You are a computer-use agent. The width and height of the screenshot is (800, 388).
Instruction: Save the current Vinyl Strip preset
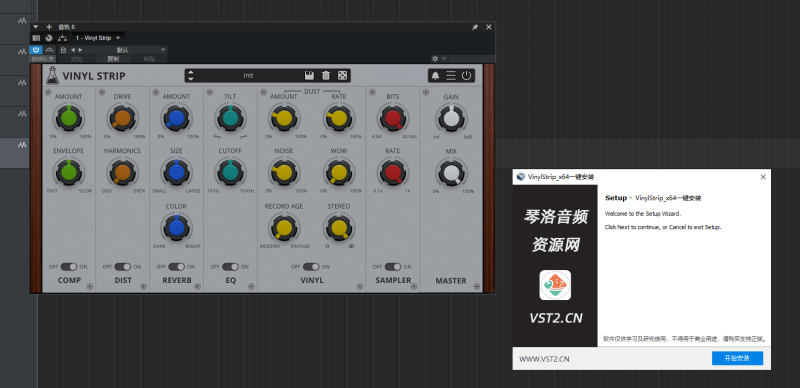(309, 76)
